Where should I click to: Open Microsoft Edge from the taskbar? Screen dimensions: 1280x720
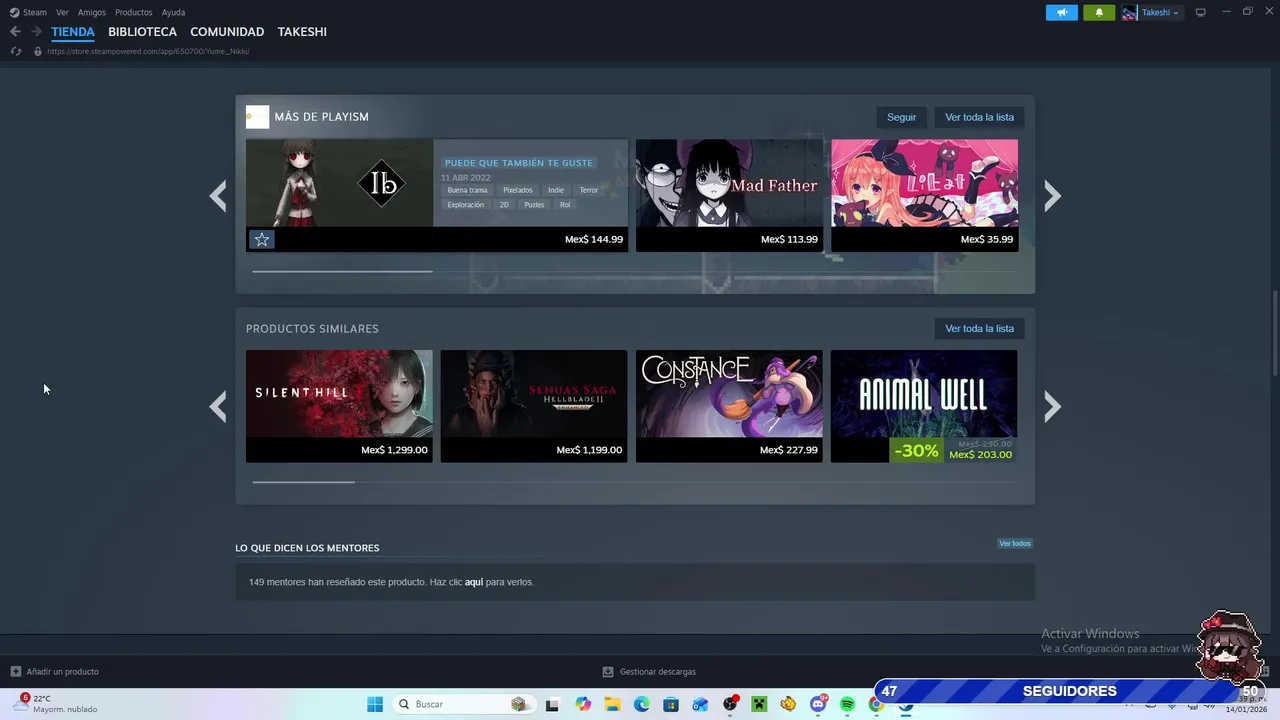coord(641,704)
